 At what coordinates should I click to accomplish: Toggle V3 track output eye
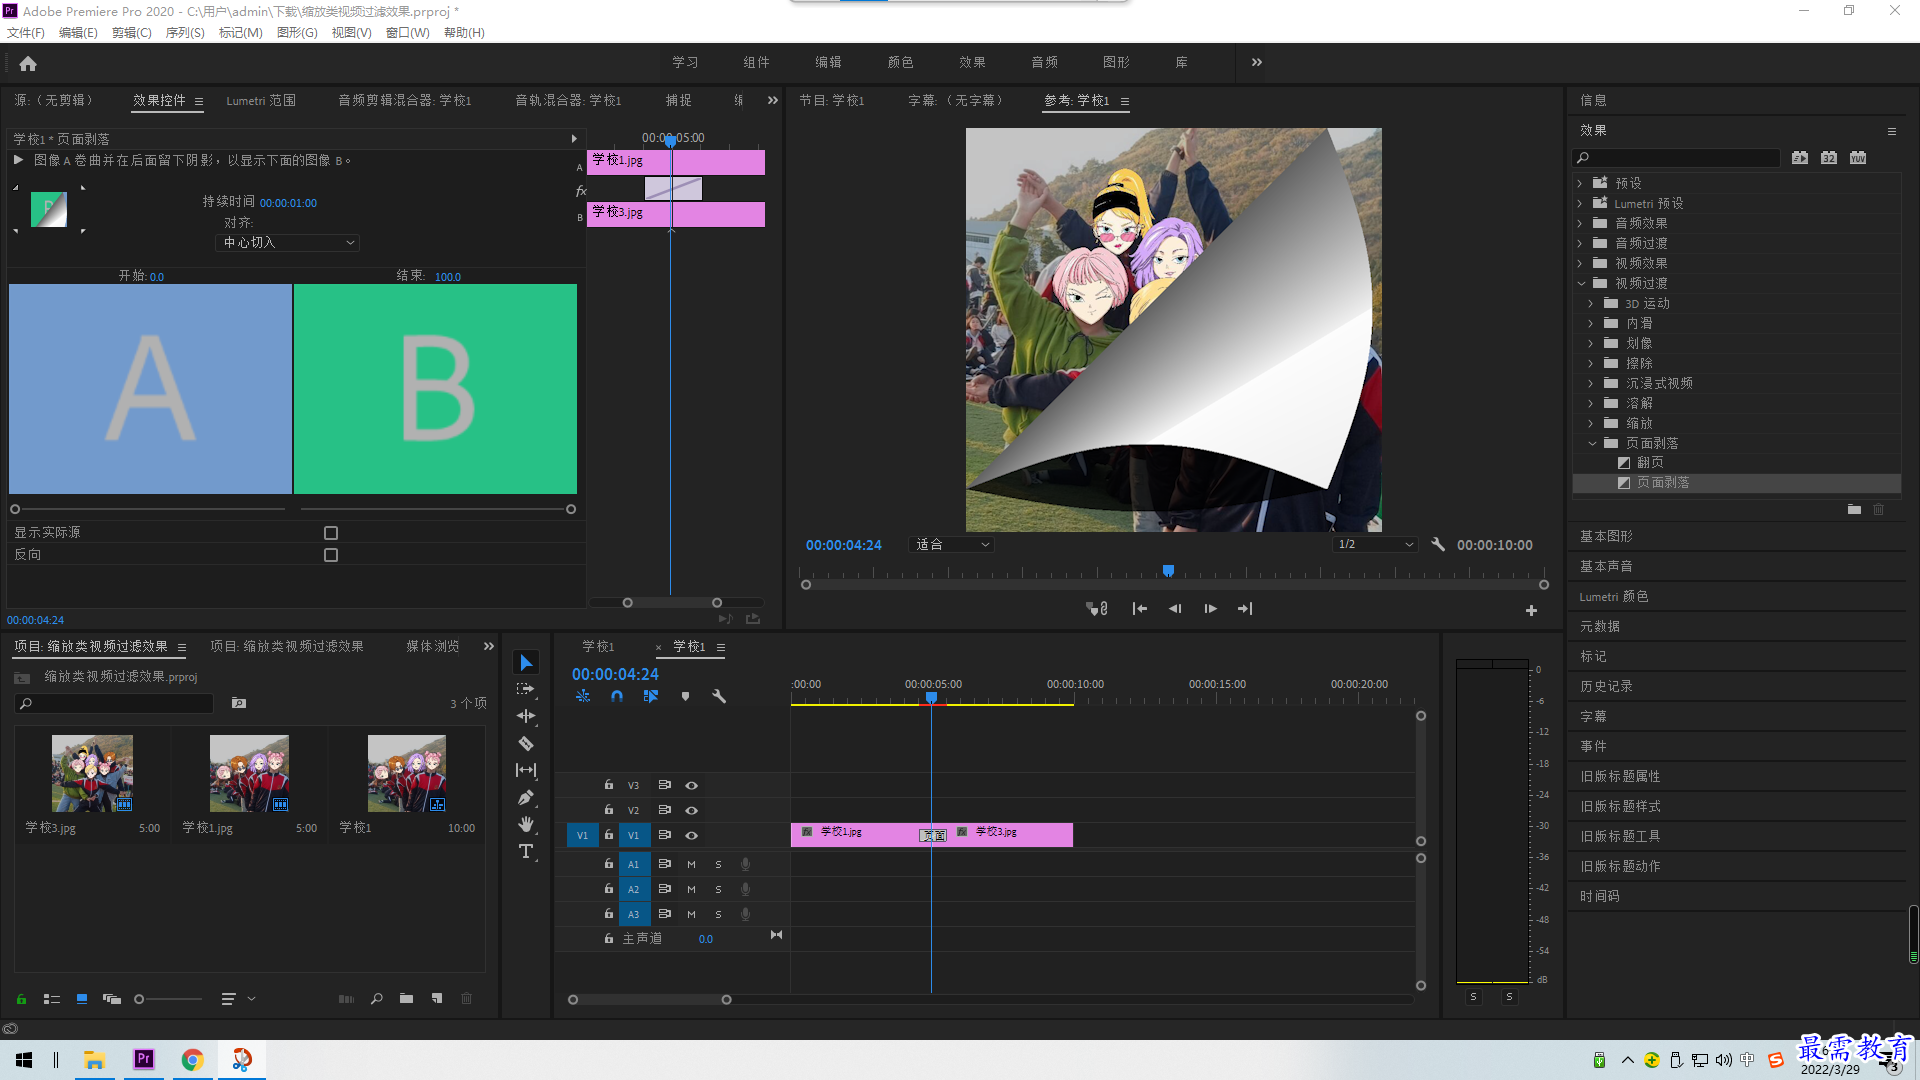(691, 786)
